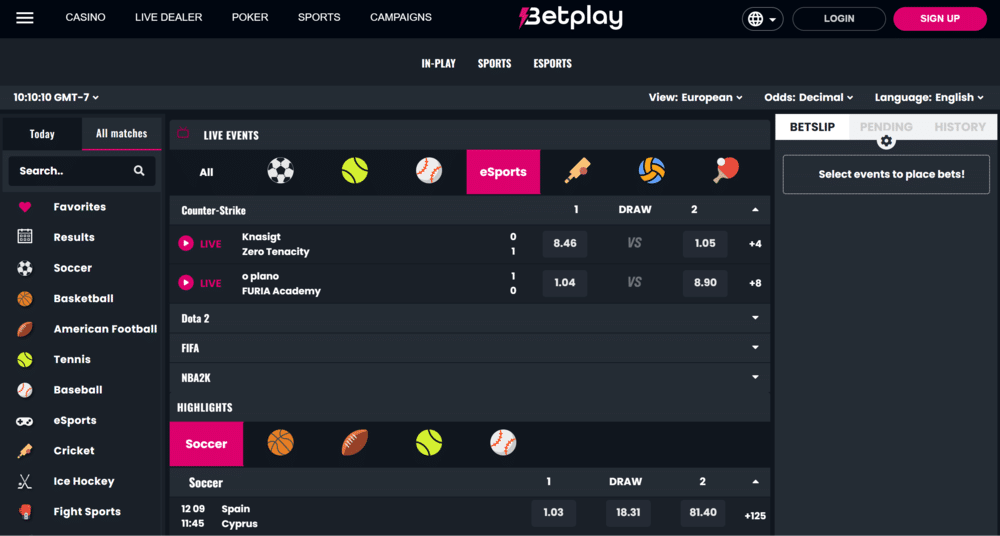Expand the FIFA section
Screen dimensions: 1000x536
point(756,348)
